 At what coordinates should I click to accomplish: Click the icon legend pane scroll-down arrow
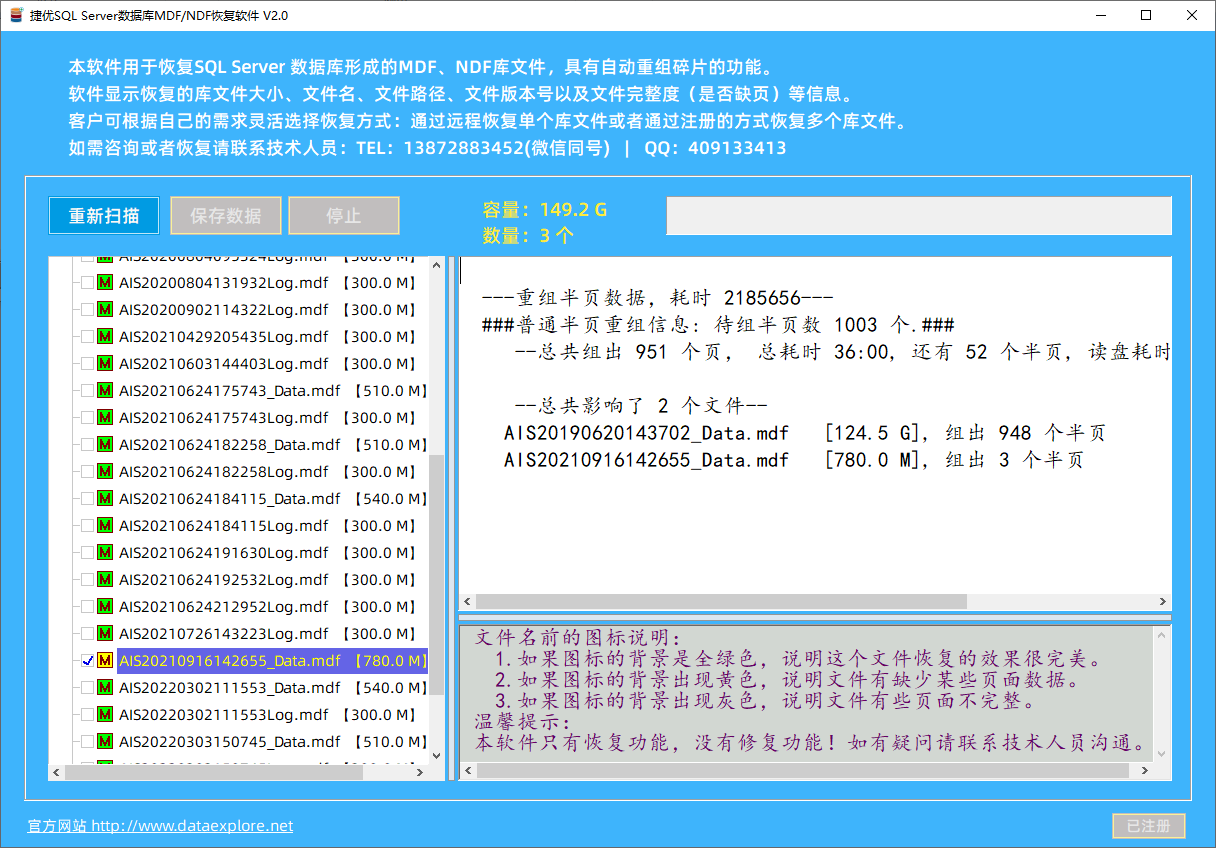[x=1162, y=754]
